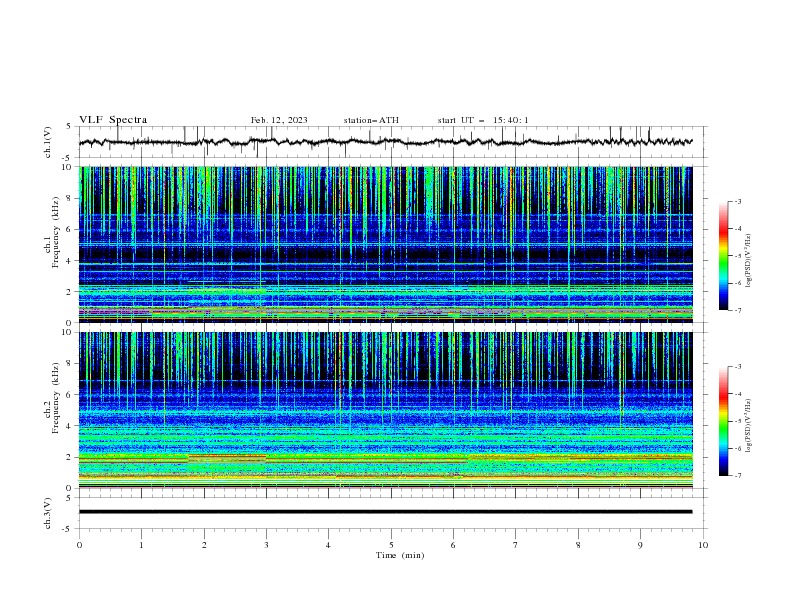Click the ch.1 color bar "log(PSD)(V²/Hz)" label

748,261
